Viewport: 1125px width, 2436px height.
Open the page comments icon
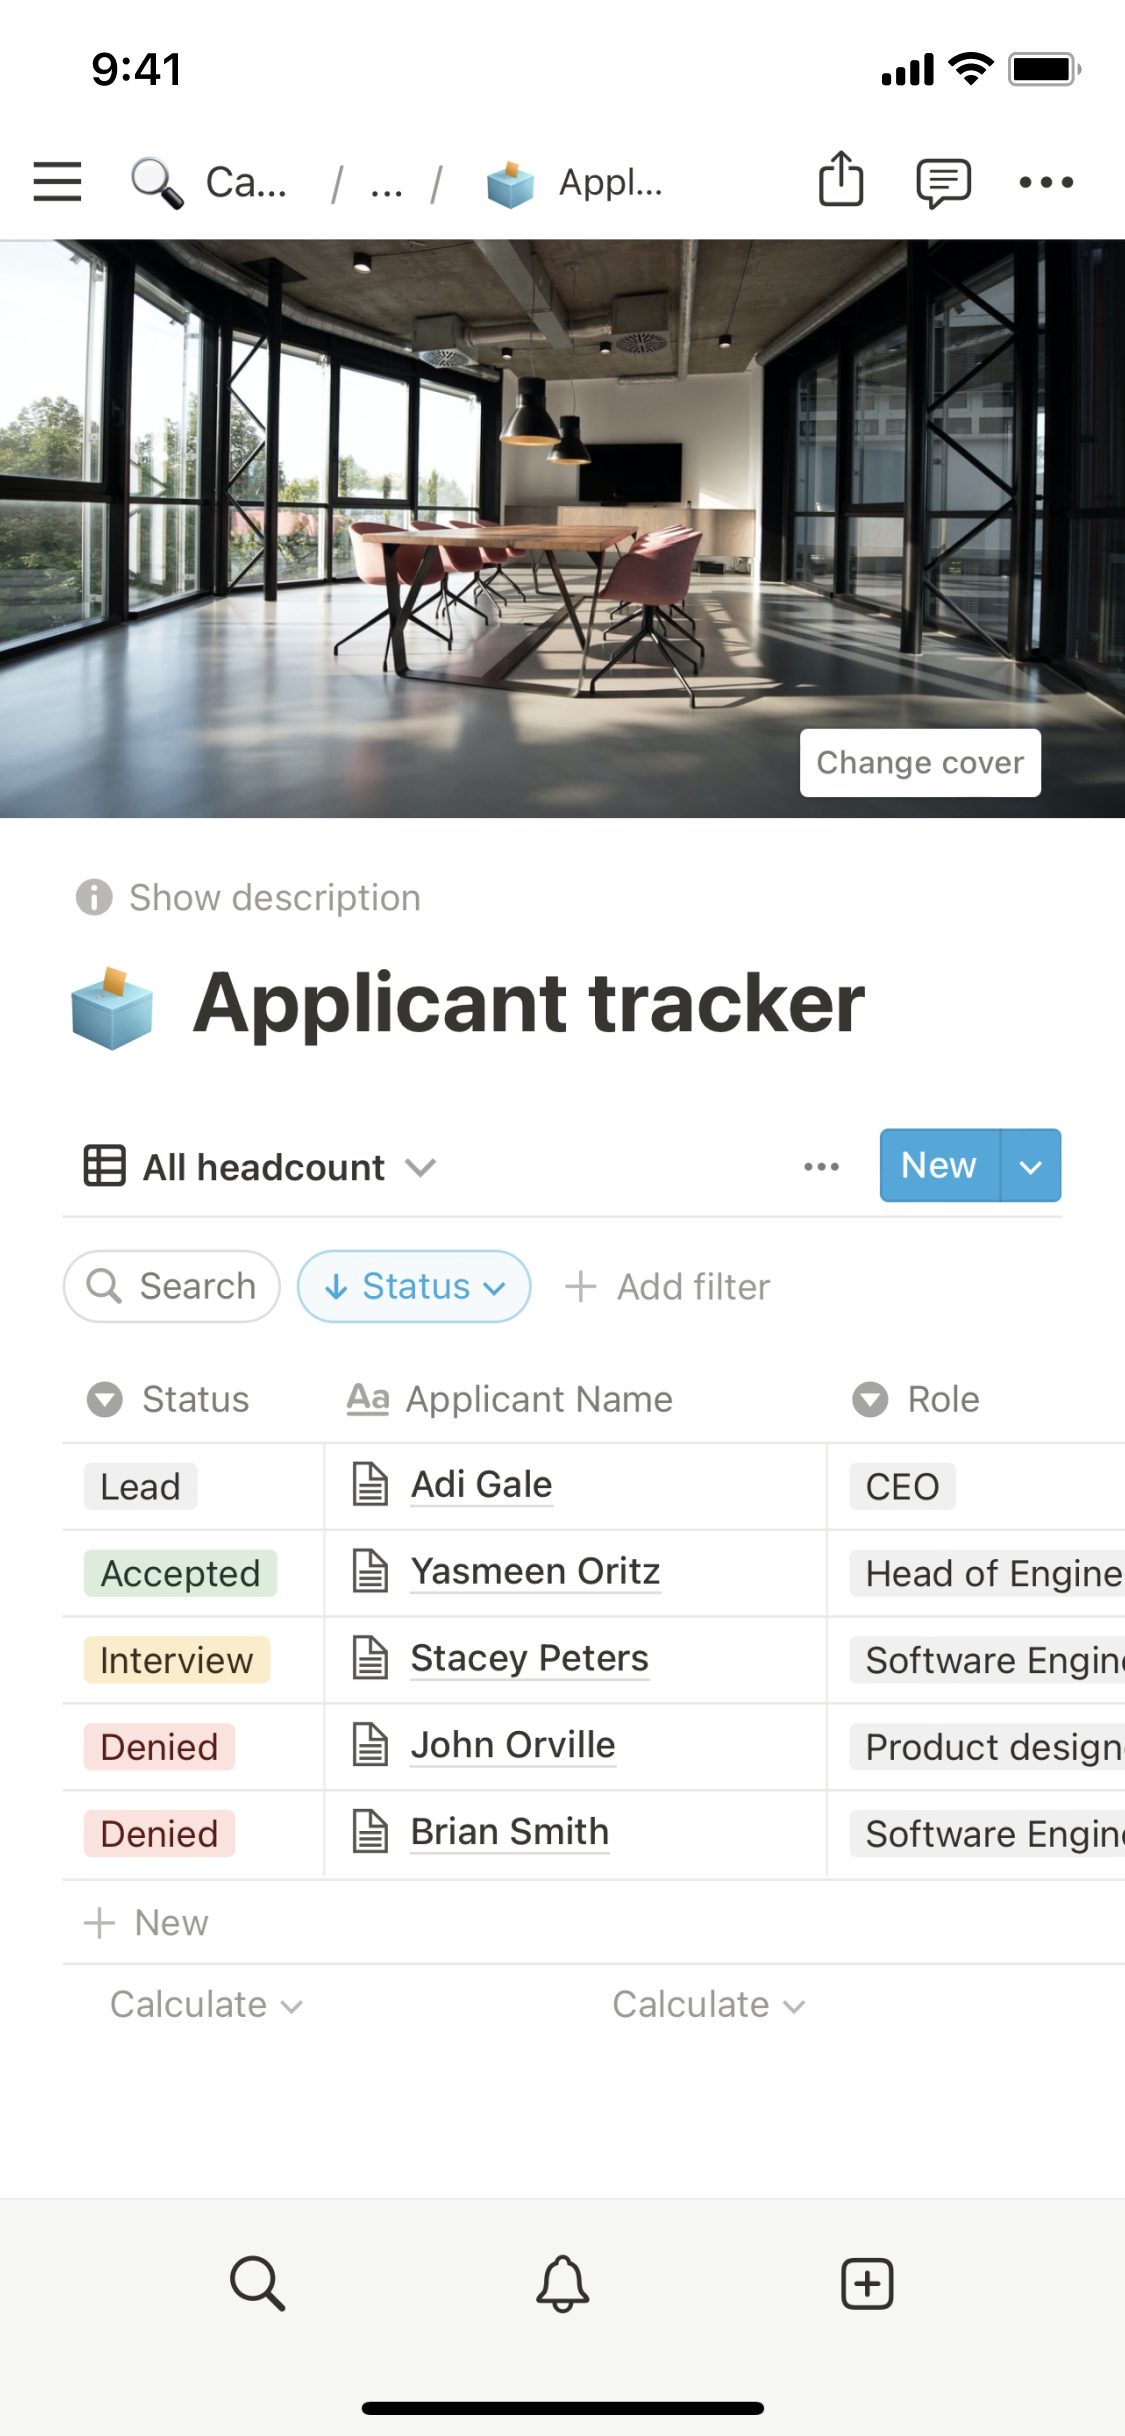tap(943, 182)
